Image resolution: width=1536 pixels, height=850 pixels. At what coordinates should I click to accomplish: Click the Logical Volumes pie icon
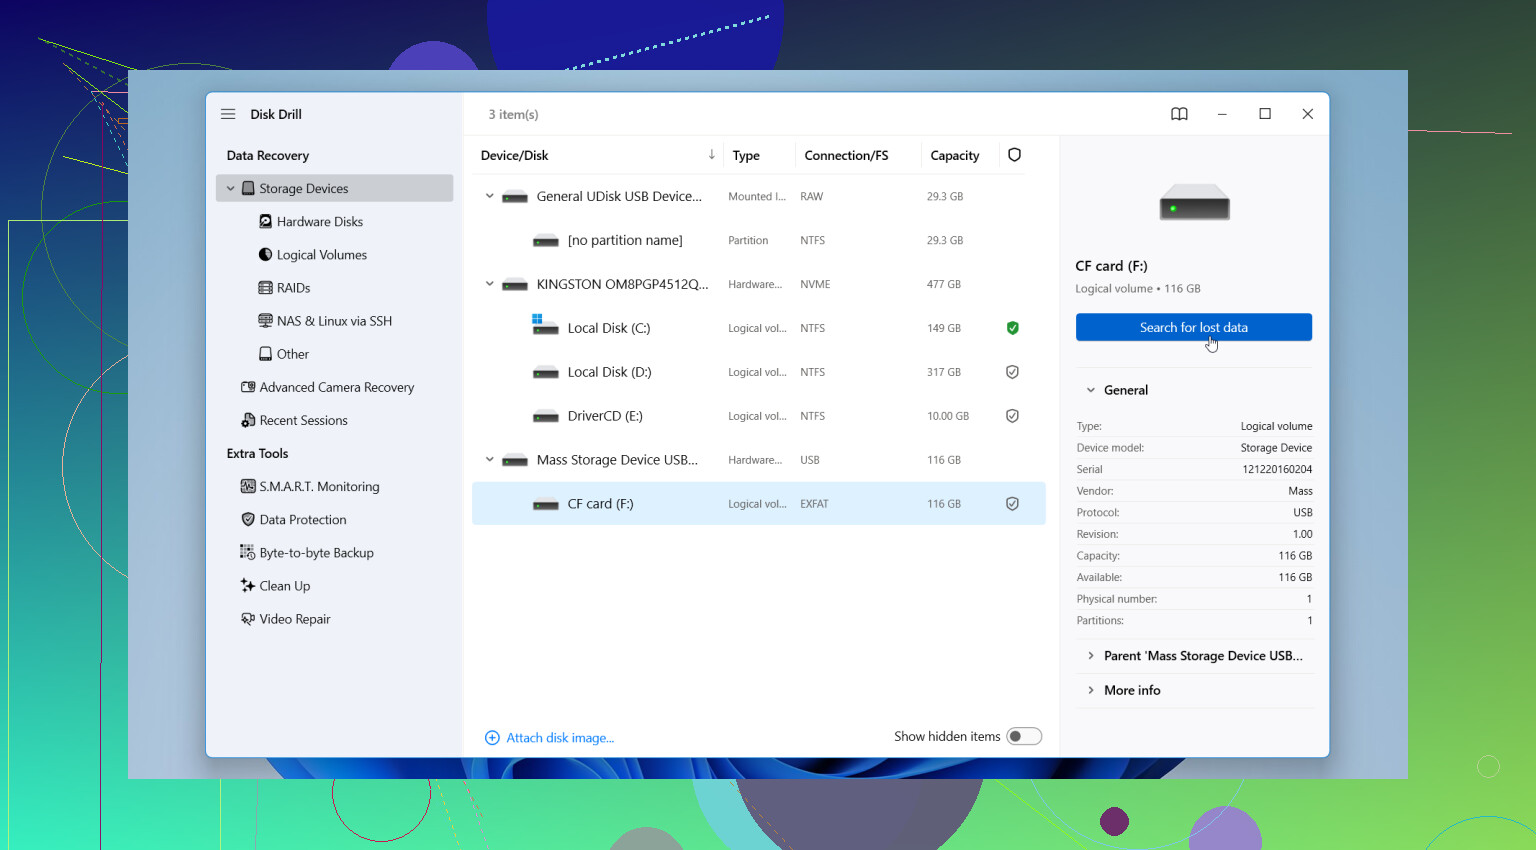click(265, 254)
